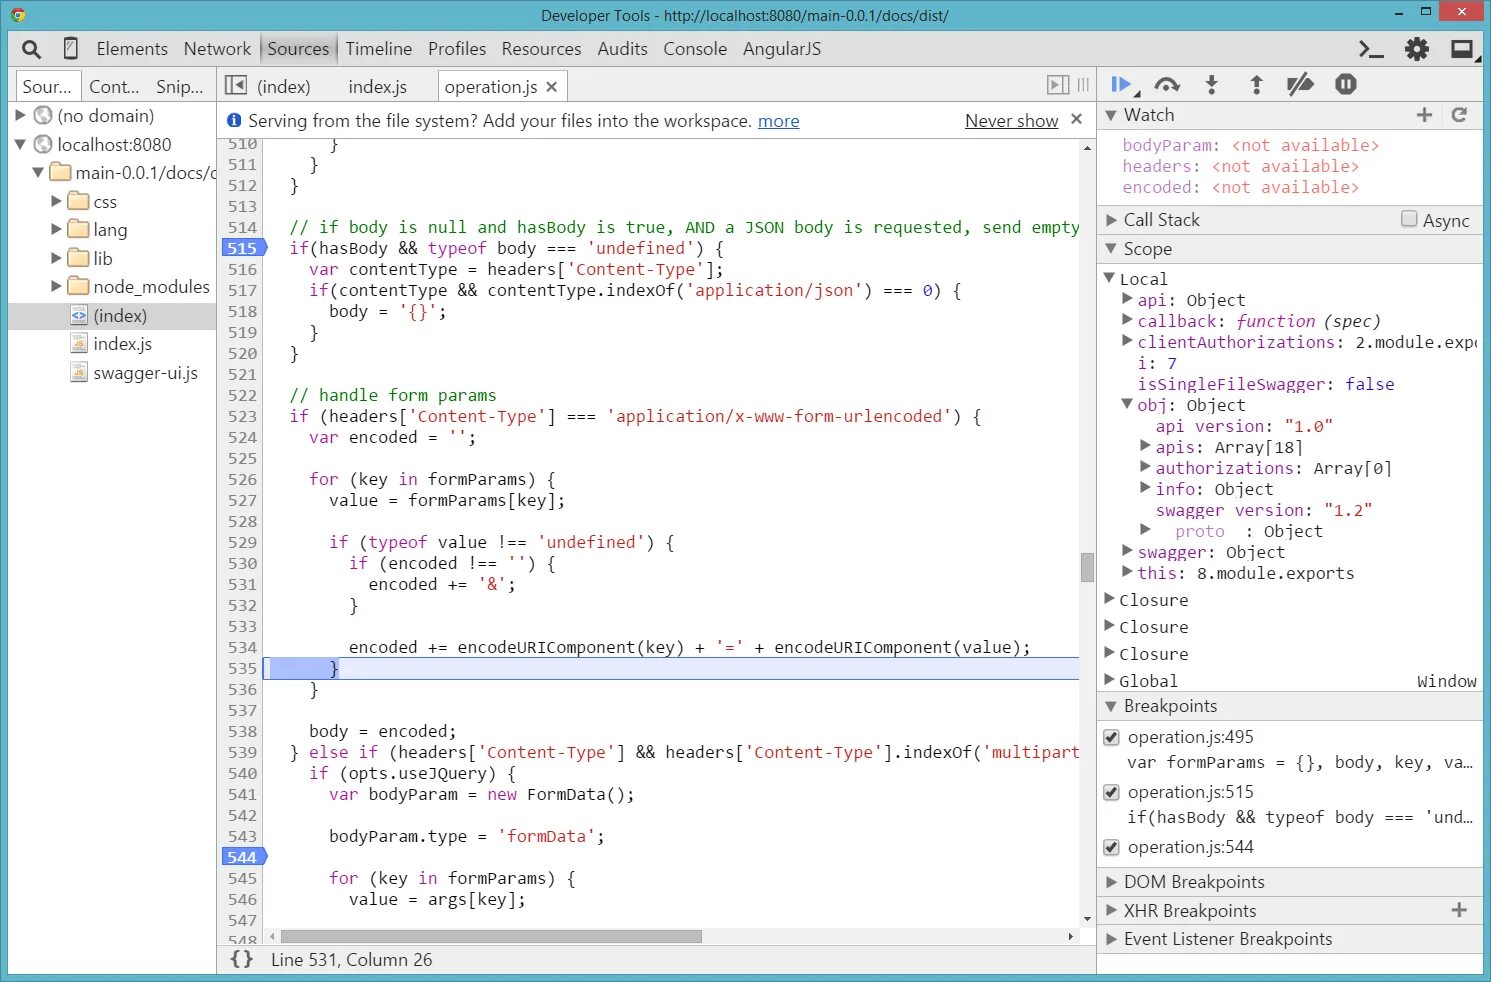Show the console drawer icon

(x=1371, y=49)
